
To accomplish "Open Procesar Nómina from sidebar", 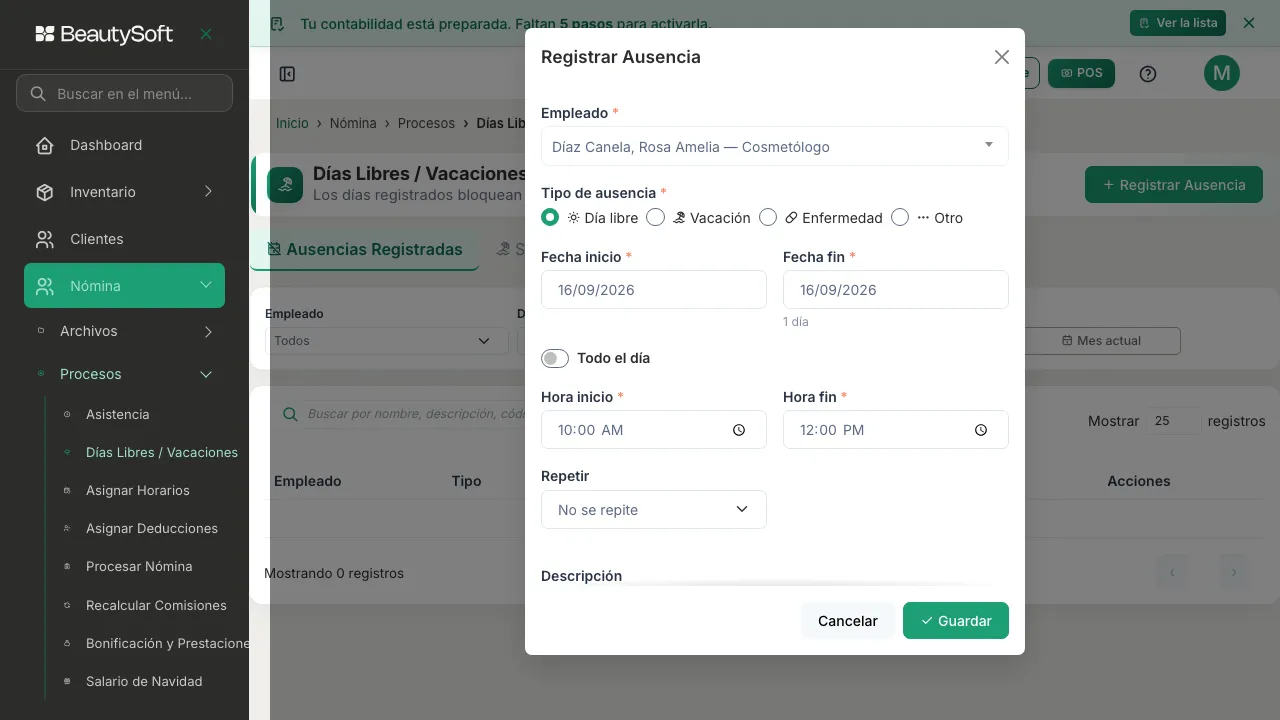I will point(139,566).
